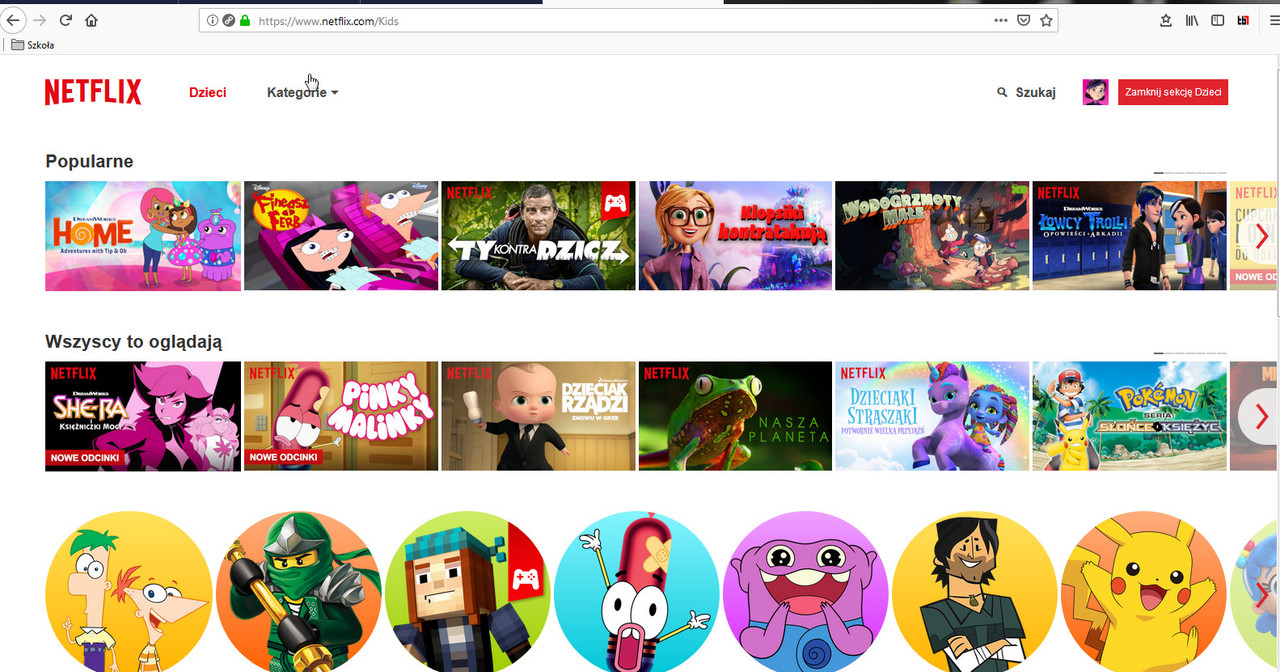Open Pokémon Słońce i Księżyc title
Image resolution: width=1280 pixels, height=672 pixels.
(x=1129, y=416)
